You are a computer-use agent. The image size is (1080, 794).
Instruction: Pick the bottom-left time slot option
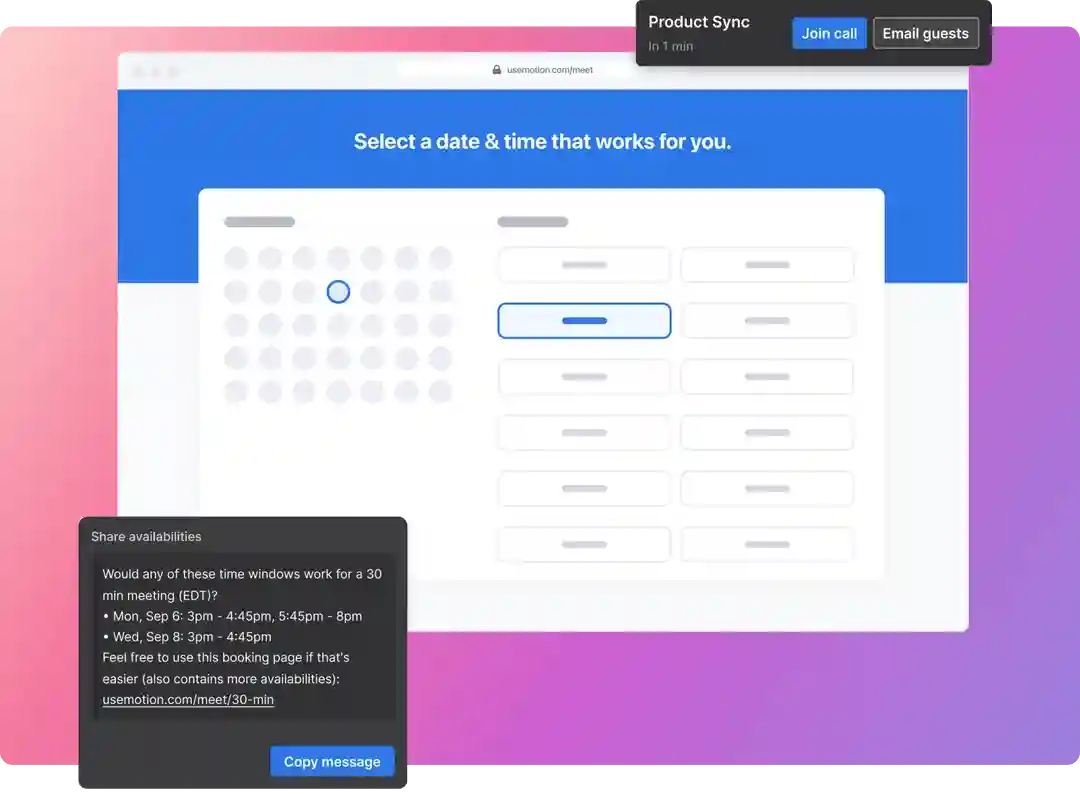tap(584, 545)
